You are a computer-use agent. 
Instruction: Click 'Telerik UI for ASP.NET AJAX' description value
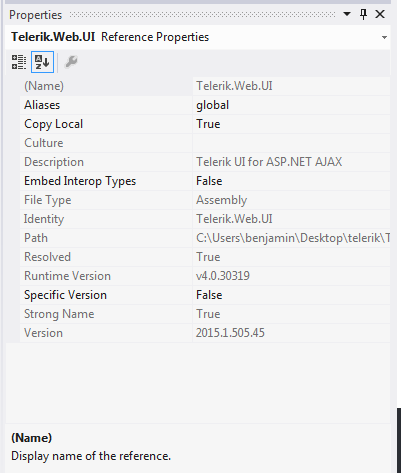269,162
